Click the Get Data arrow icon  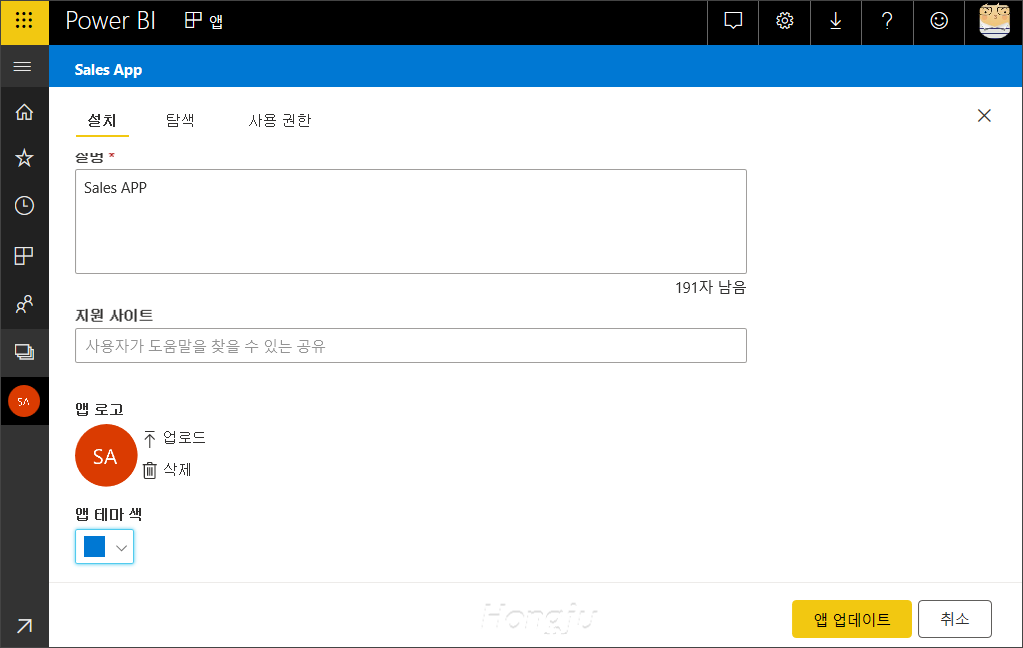pyautogui.click(x=24, y=626)
